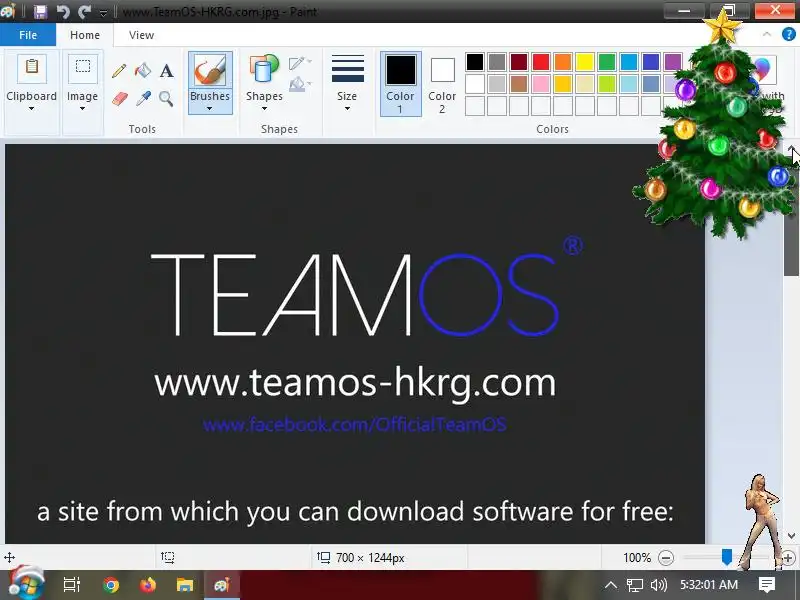Click the shape Outline icon
Image resolution: width=800 pixels, height=600 pixels.
tap(299, 63)
